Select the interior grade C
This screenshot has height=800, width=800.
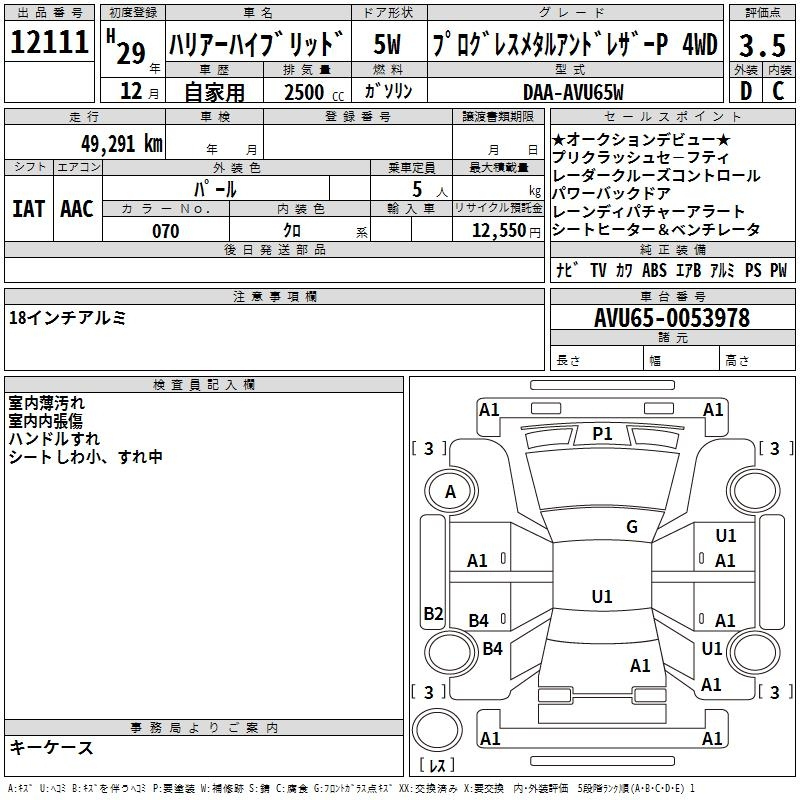pos(778,91)
